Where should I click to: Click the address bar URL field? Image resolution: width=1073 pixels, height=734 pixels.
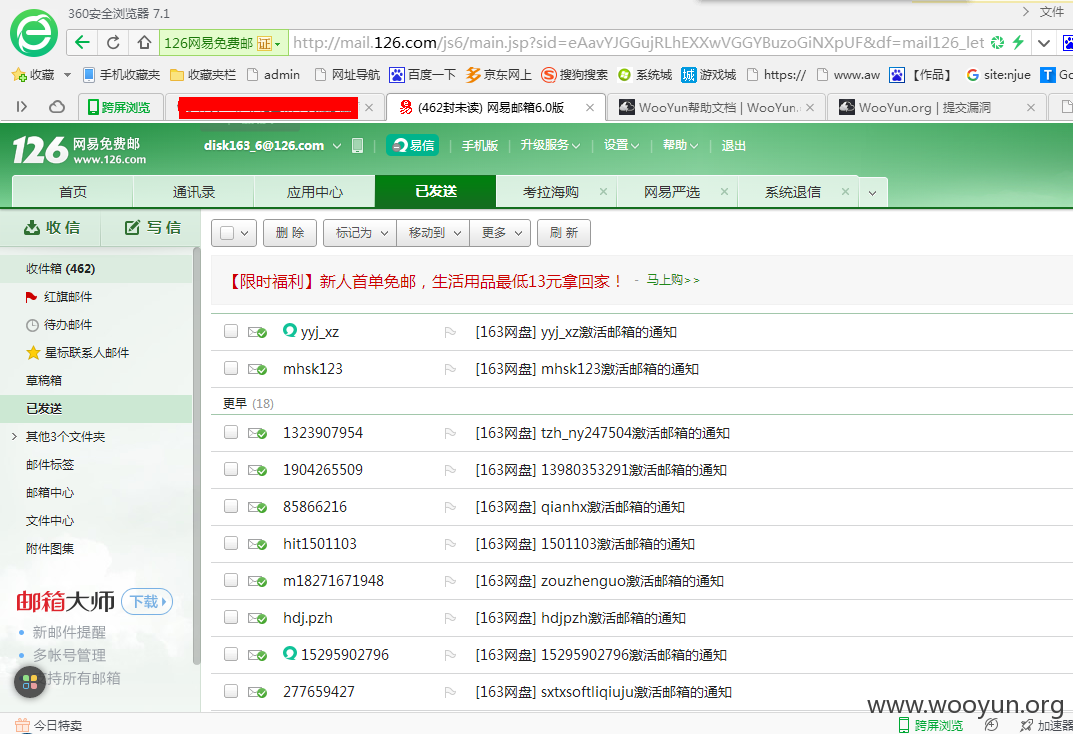(x=636, y=42)
